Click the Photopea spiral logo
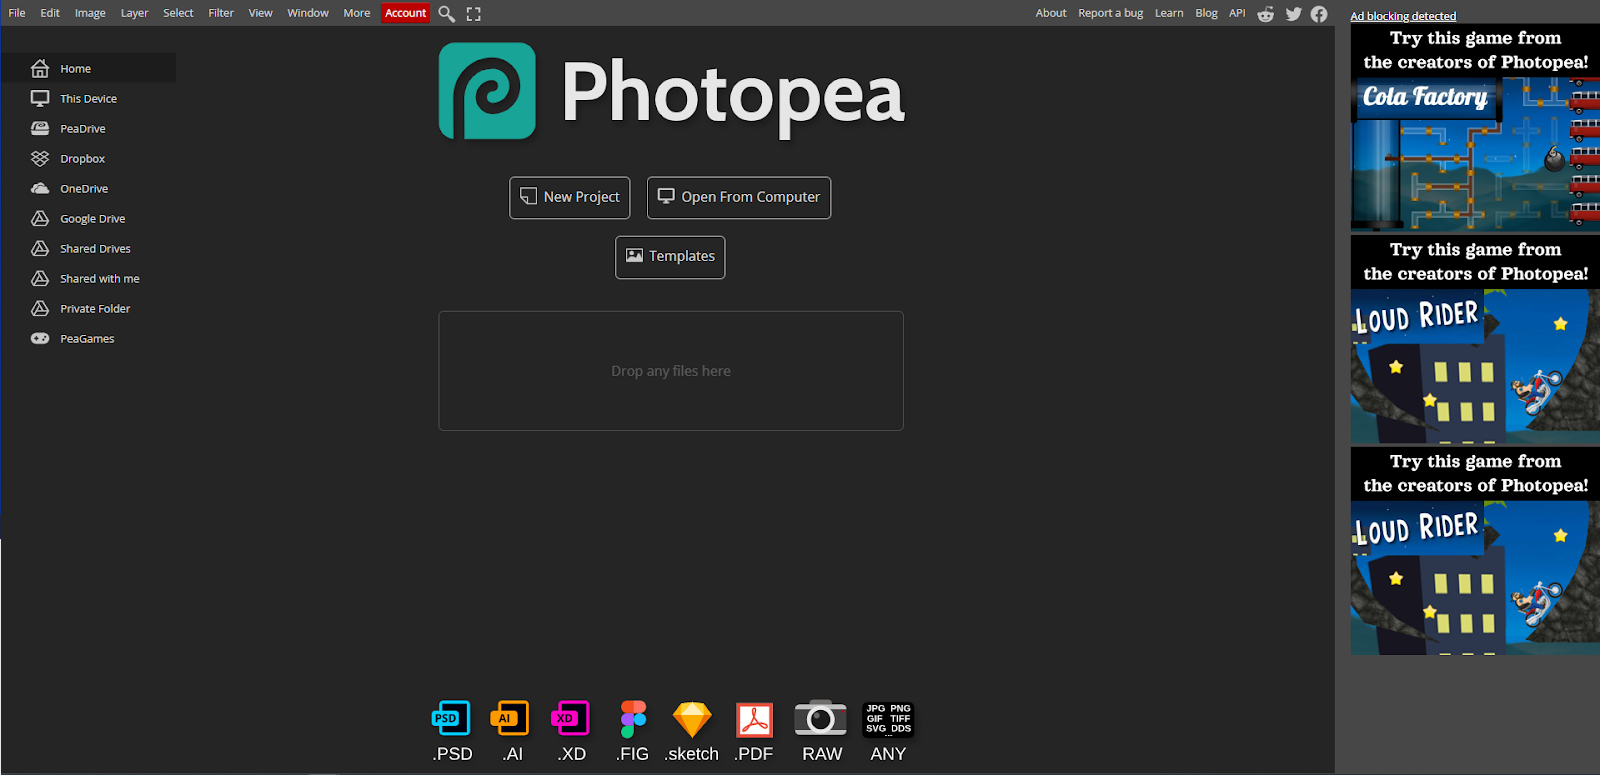 487,91
